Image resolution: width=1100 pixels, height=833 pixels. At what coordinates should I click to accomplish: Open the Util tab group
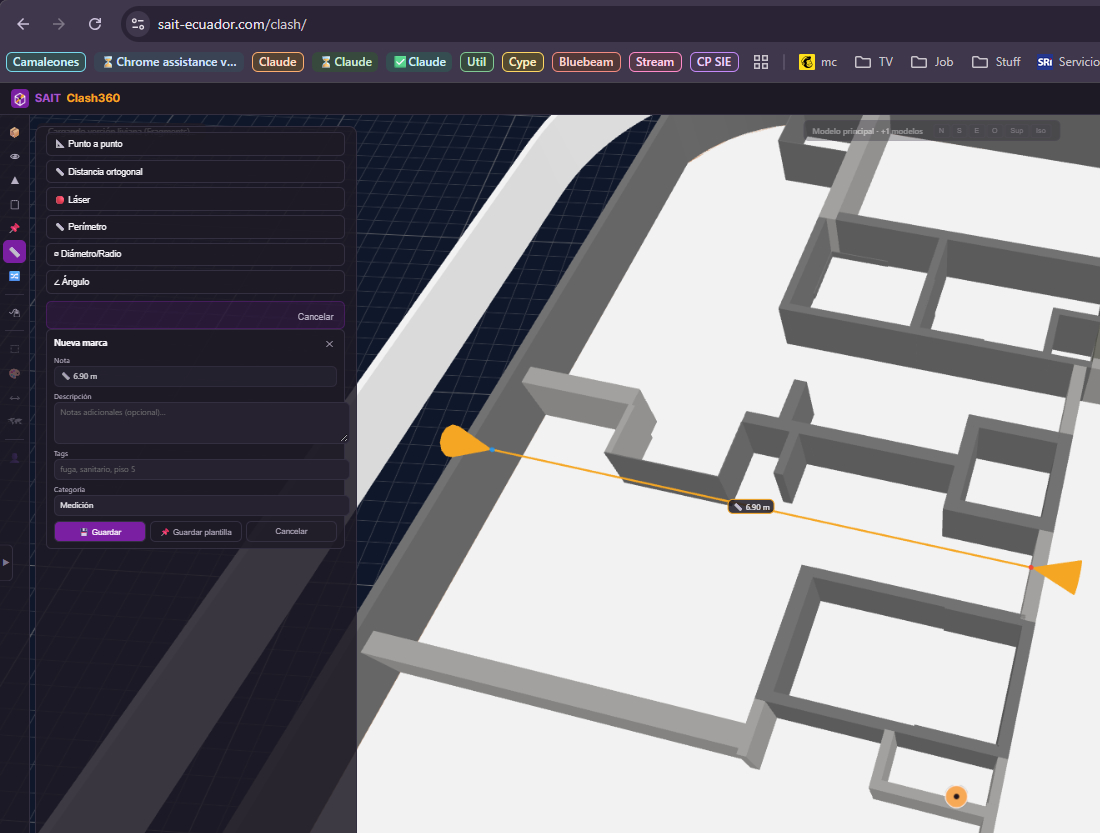coord(477,62)
